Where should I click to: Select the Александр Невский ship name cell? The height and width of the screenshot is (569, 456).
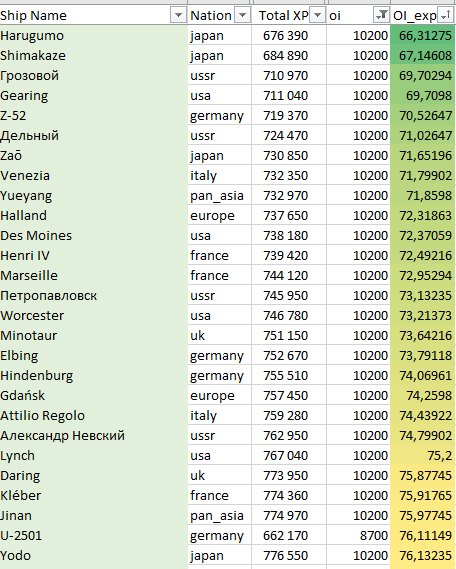pos(94,435)
